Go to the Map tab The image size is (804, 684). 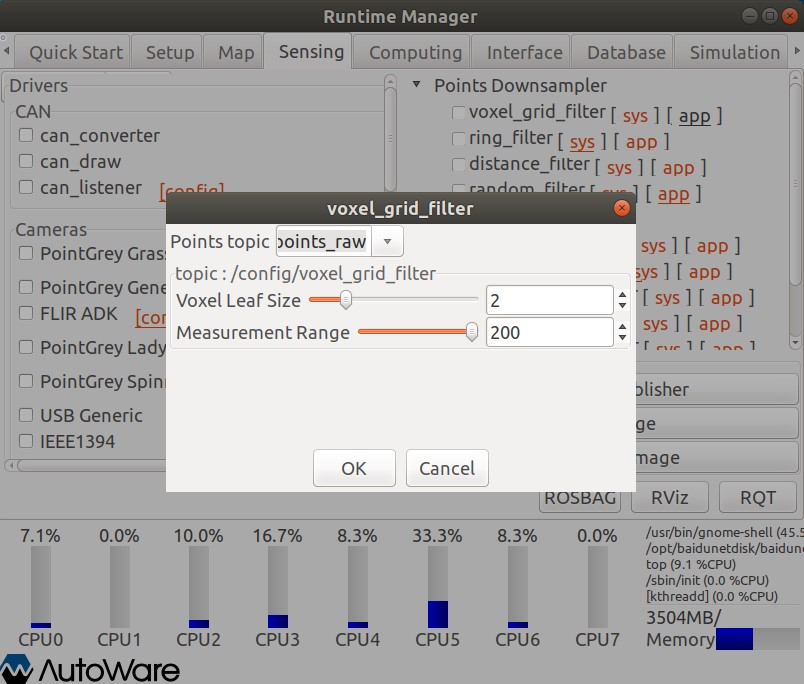click(234, 52)
